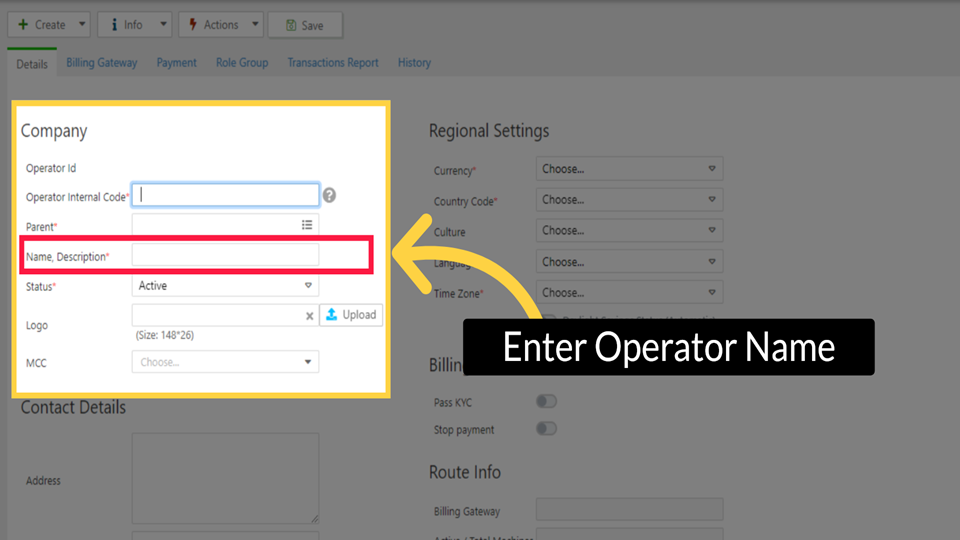Toggle the Pass KYC switch
This screenshot has height=540, width=960.
[x=546, y=401]
